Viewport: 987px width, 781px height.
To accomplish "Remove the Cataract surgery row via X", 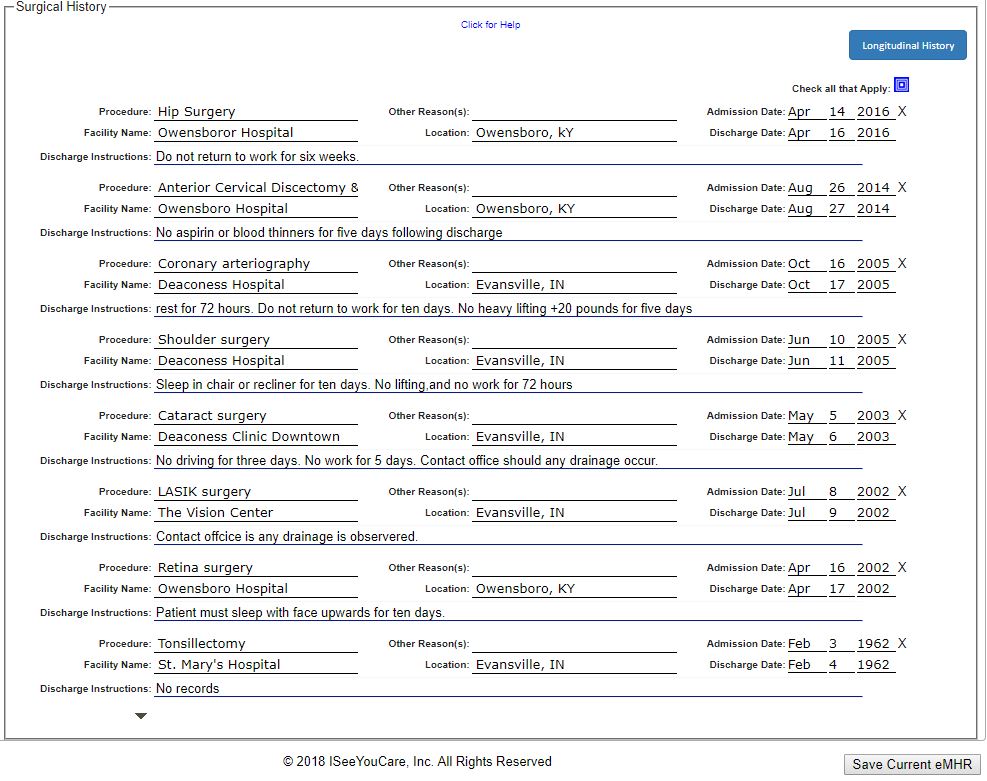I will 902,415.
